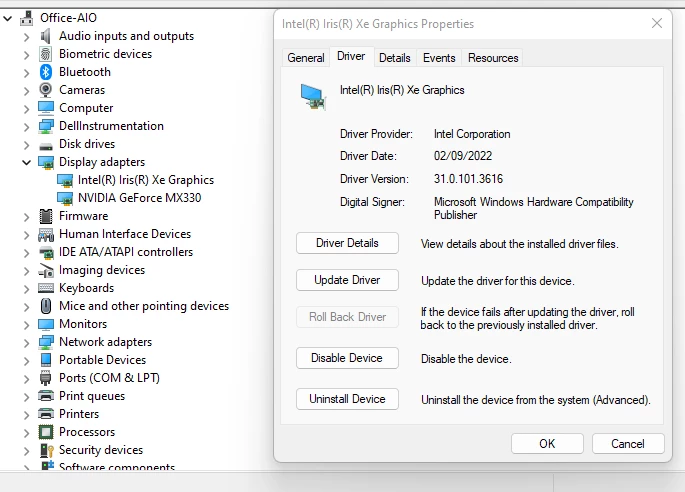Image resolution: width=685 pixels, height=492 pixels.
Task: Click driver version value 31.0.101.3616
Action: (468, 179)
